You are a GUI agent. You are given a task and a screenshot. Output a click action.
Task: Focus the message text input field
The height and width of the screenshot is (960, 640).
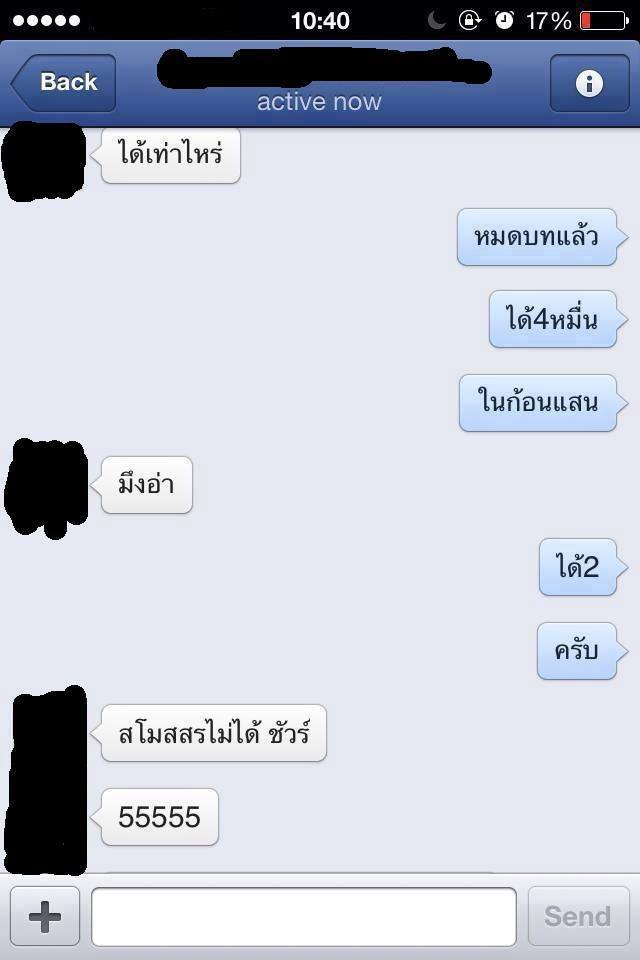tap(304, 917)
